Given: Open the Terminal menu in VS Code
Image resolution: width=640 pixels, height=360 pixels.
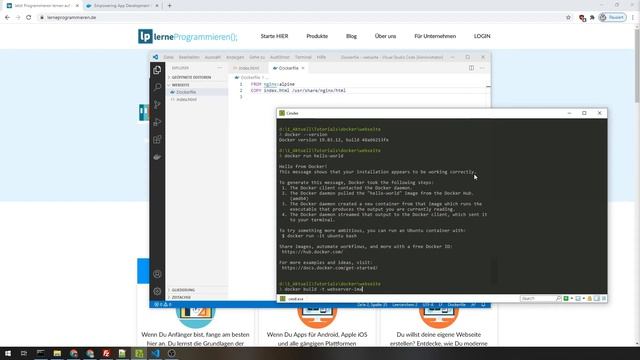Looking at the screenshot, I should [x=303, y=57].
